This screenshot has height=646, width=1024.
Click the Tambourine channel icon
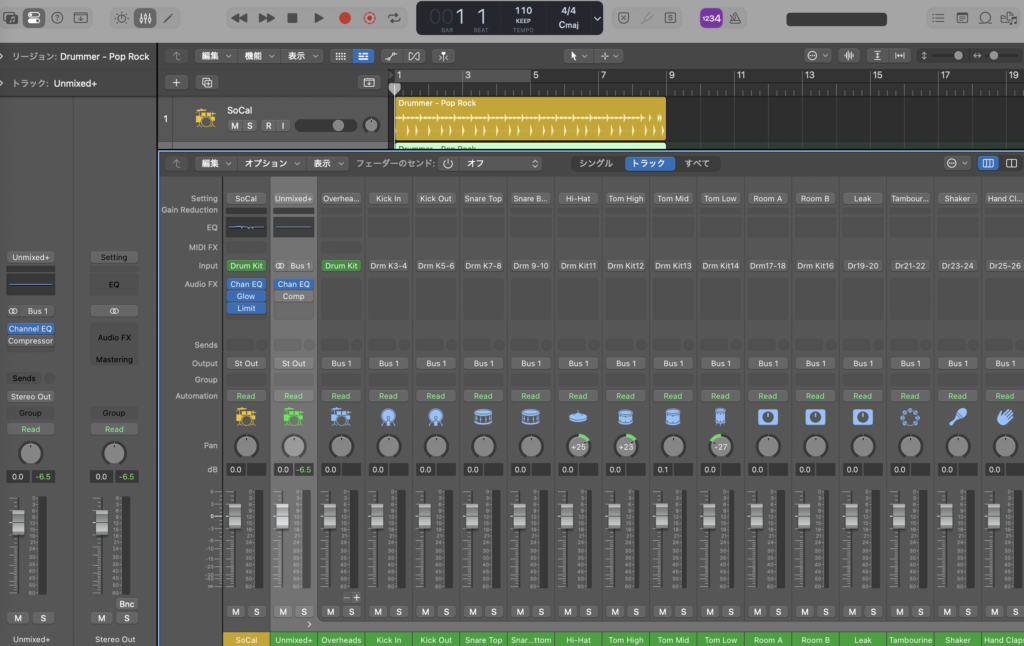coord(910,417)
